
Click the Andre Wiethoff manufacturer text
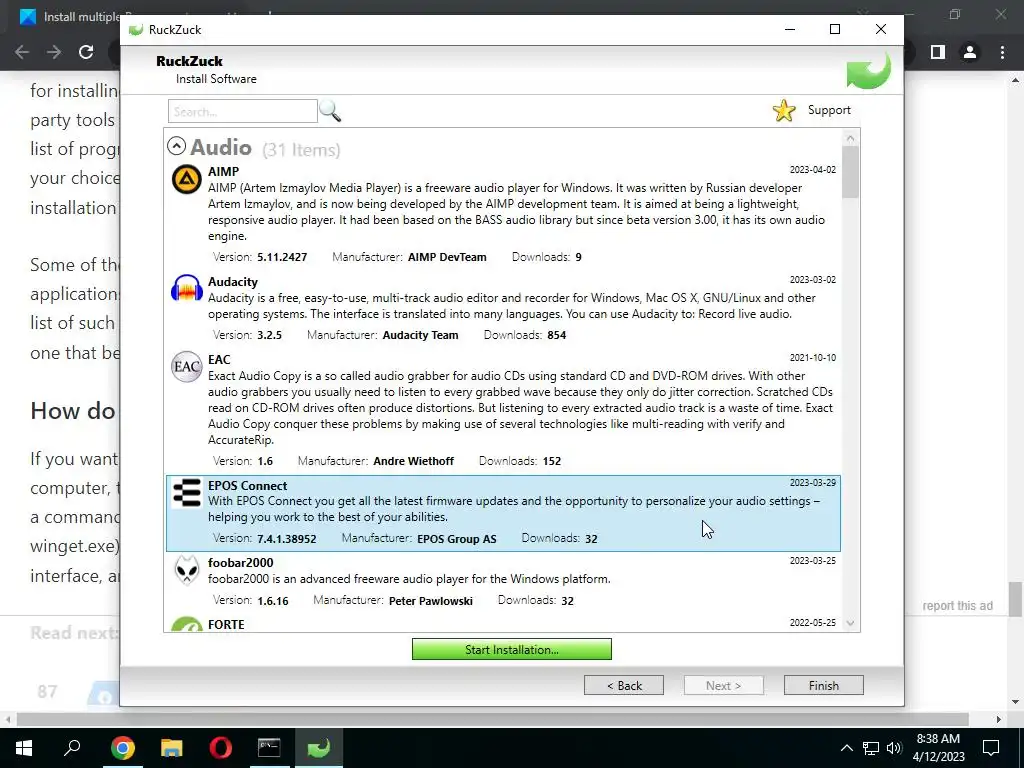[x=413, y=461]
